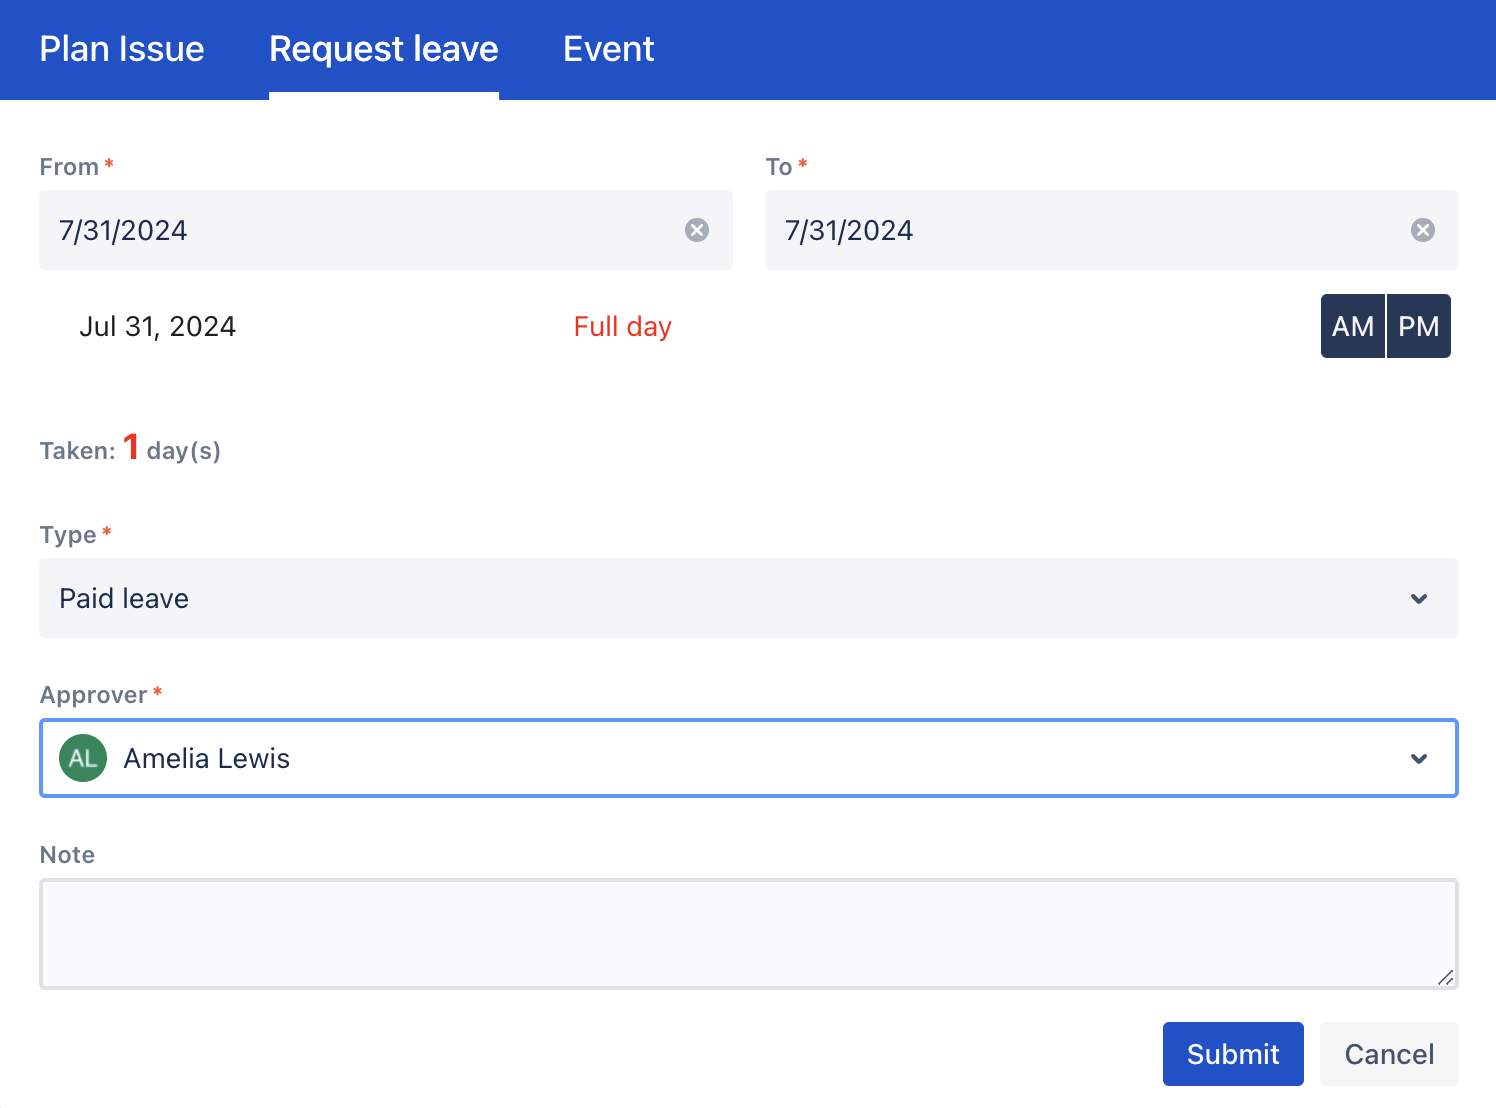This screenshot has height=1108, width=1496.
Task: Switch to the Event tab
Action: (x=608, y=49)
